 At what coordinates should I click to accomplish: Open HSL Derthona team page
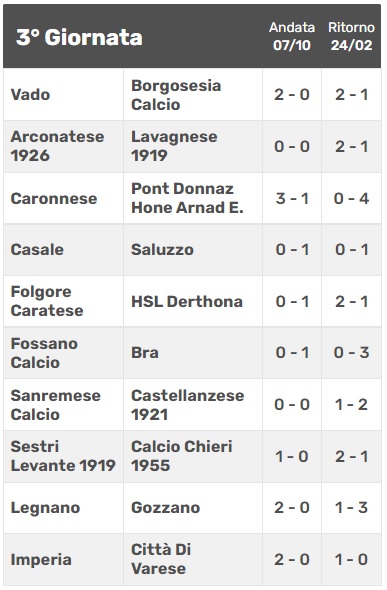[187, 301]
